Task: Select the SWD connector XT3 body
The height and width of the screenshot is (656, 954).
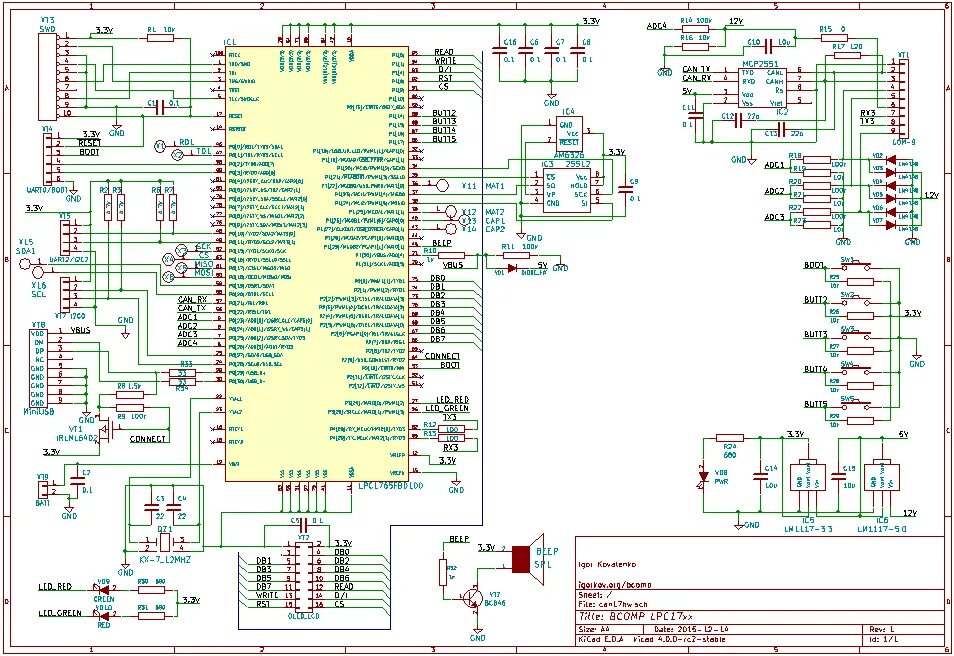Action: 47,77
